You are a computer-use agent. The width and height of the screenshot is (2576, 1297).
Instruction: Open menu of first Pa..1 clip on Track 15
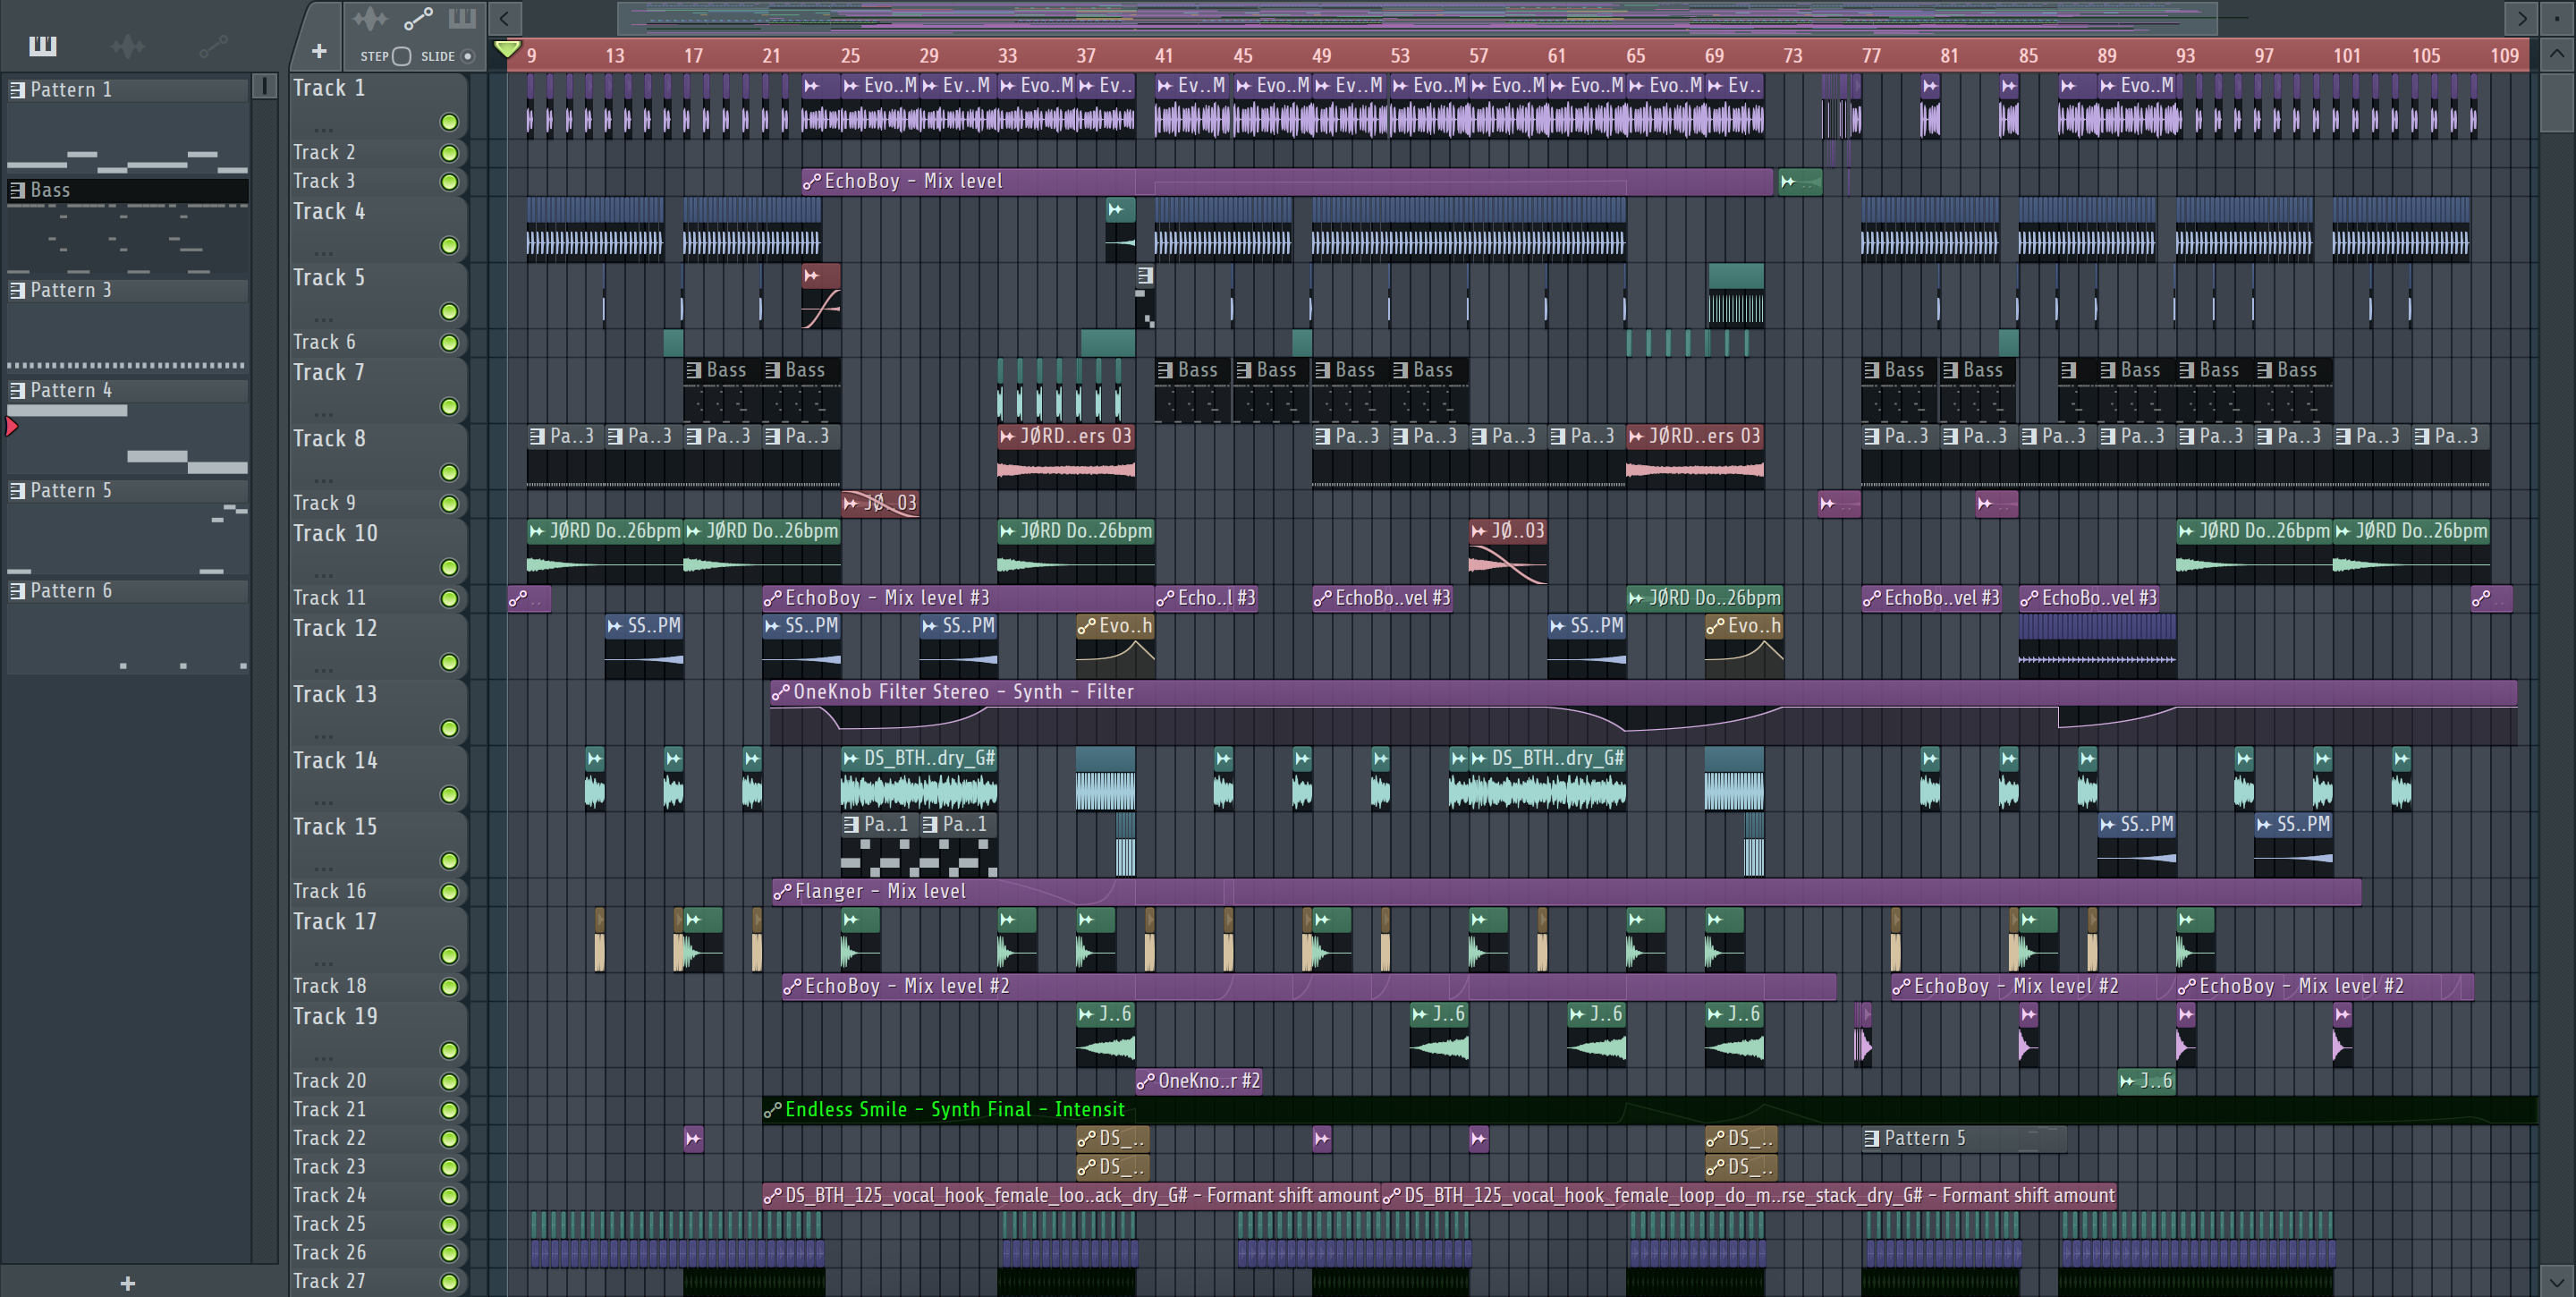point(851,824)
